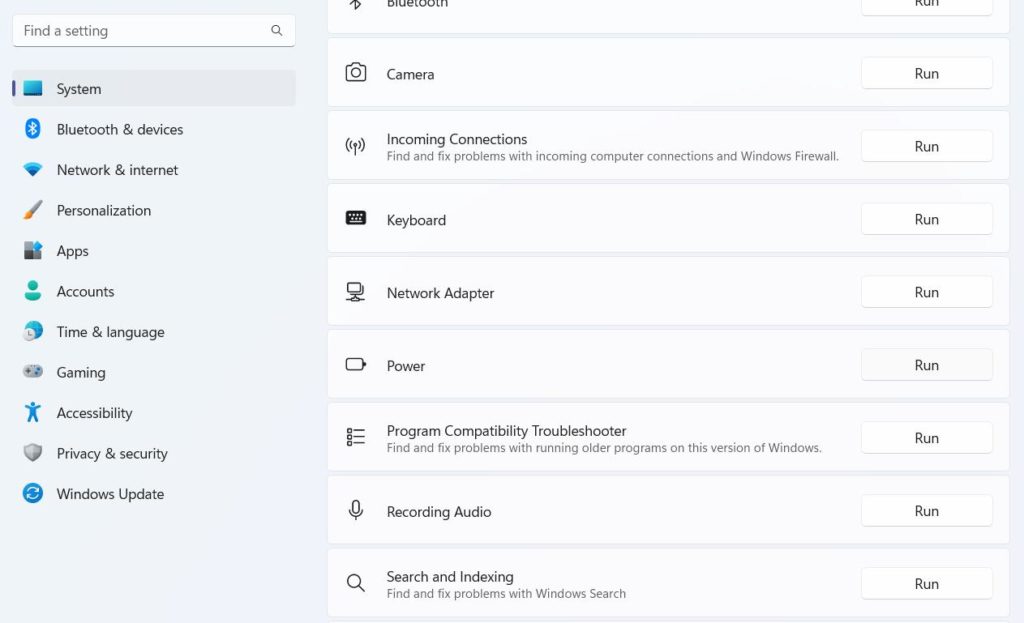Click the Windows Search description text
Screen dimensions: 1024x623
[x=506, y=593]
